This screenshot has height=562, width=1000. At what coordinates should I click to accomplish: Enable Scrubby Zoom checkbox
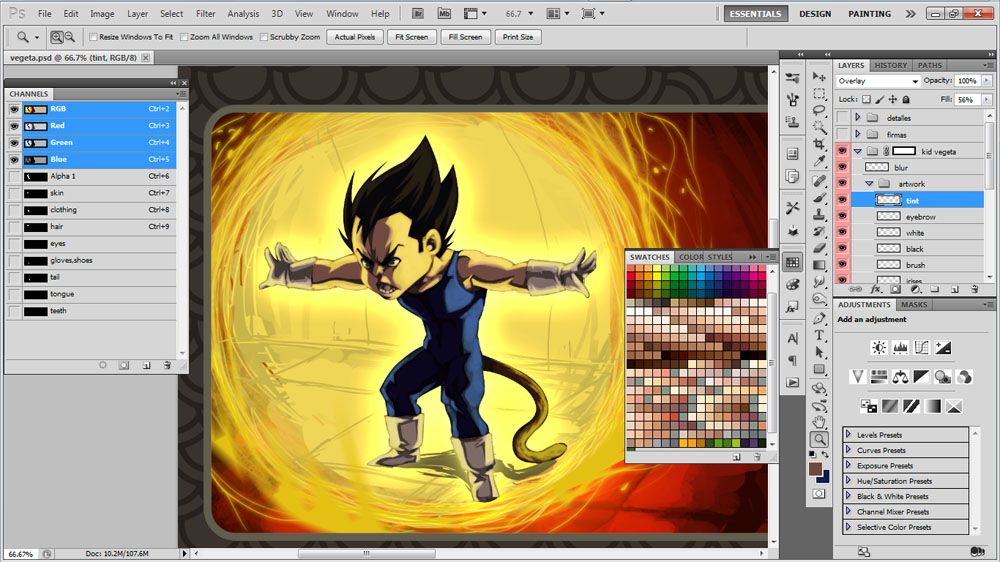point(263,37)
